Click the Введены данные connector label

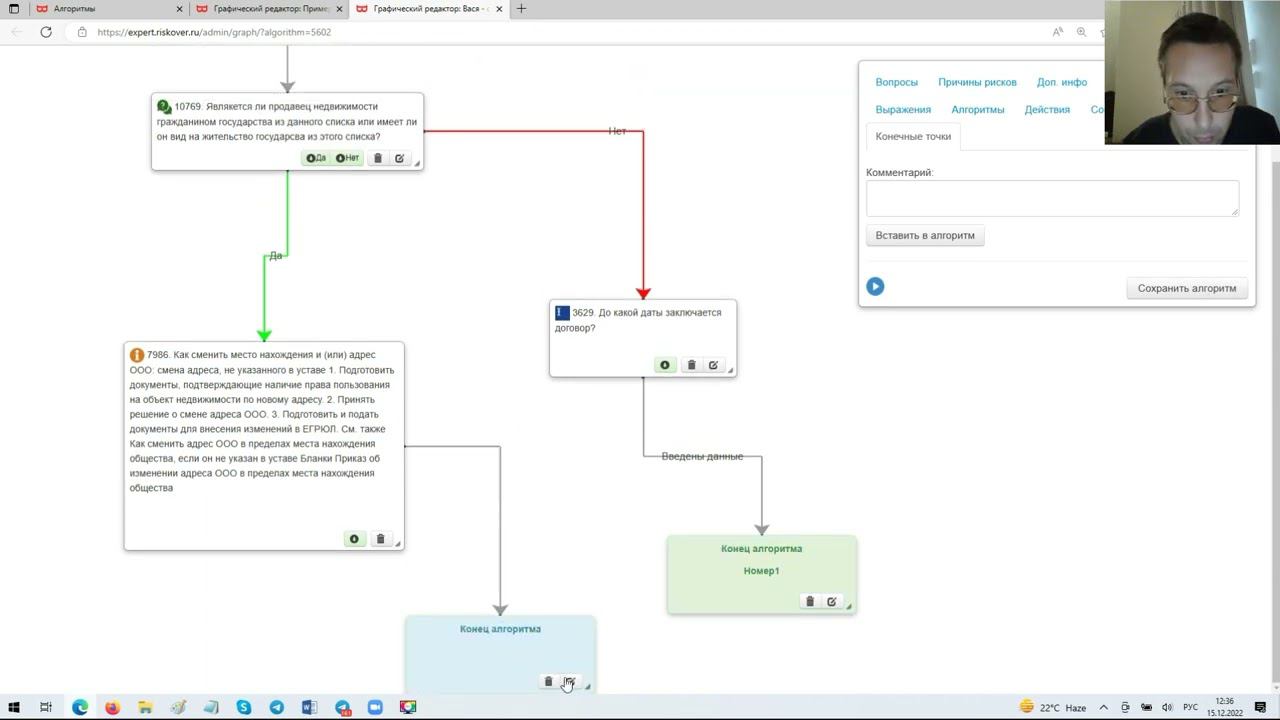coord(702,456)
